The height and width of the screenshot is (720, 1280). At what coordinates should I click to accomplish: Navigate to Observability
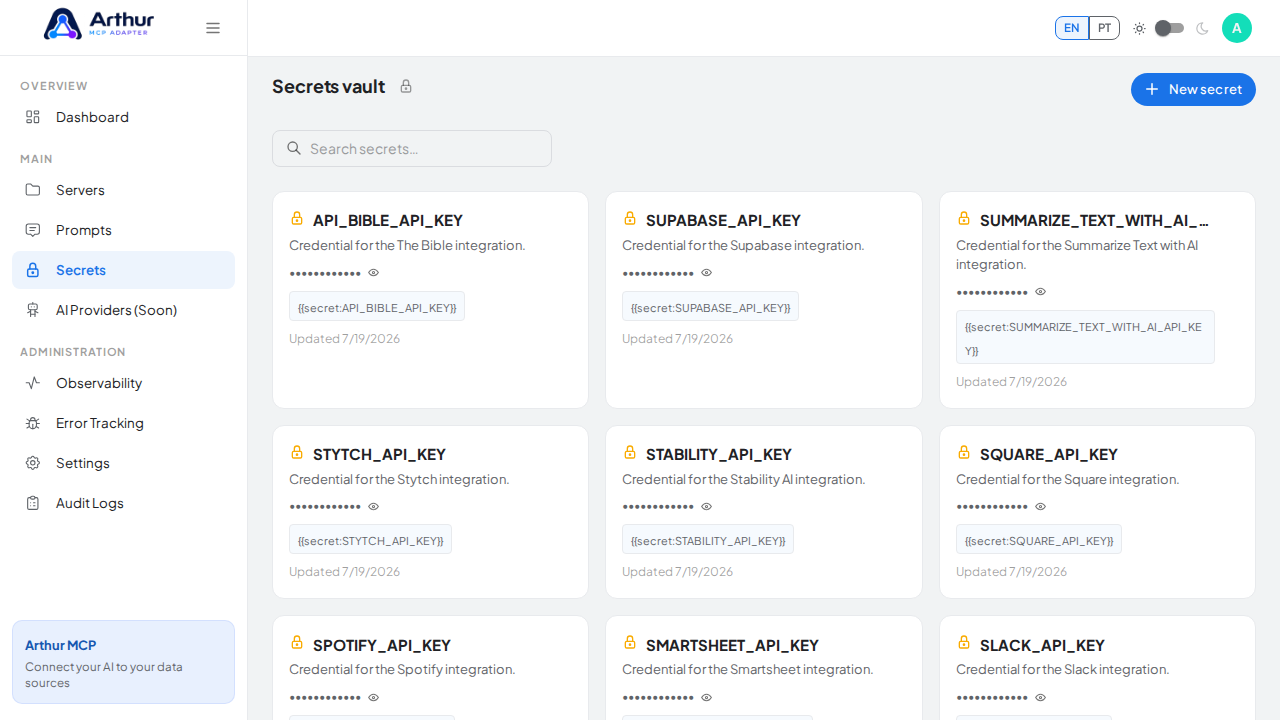tap(123, 383)
